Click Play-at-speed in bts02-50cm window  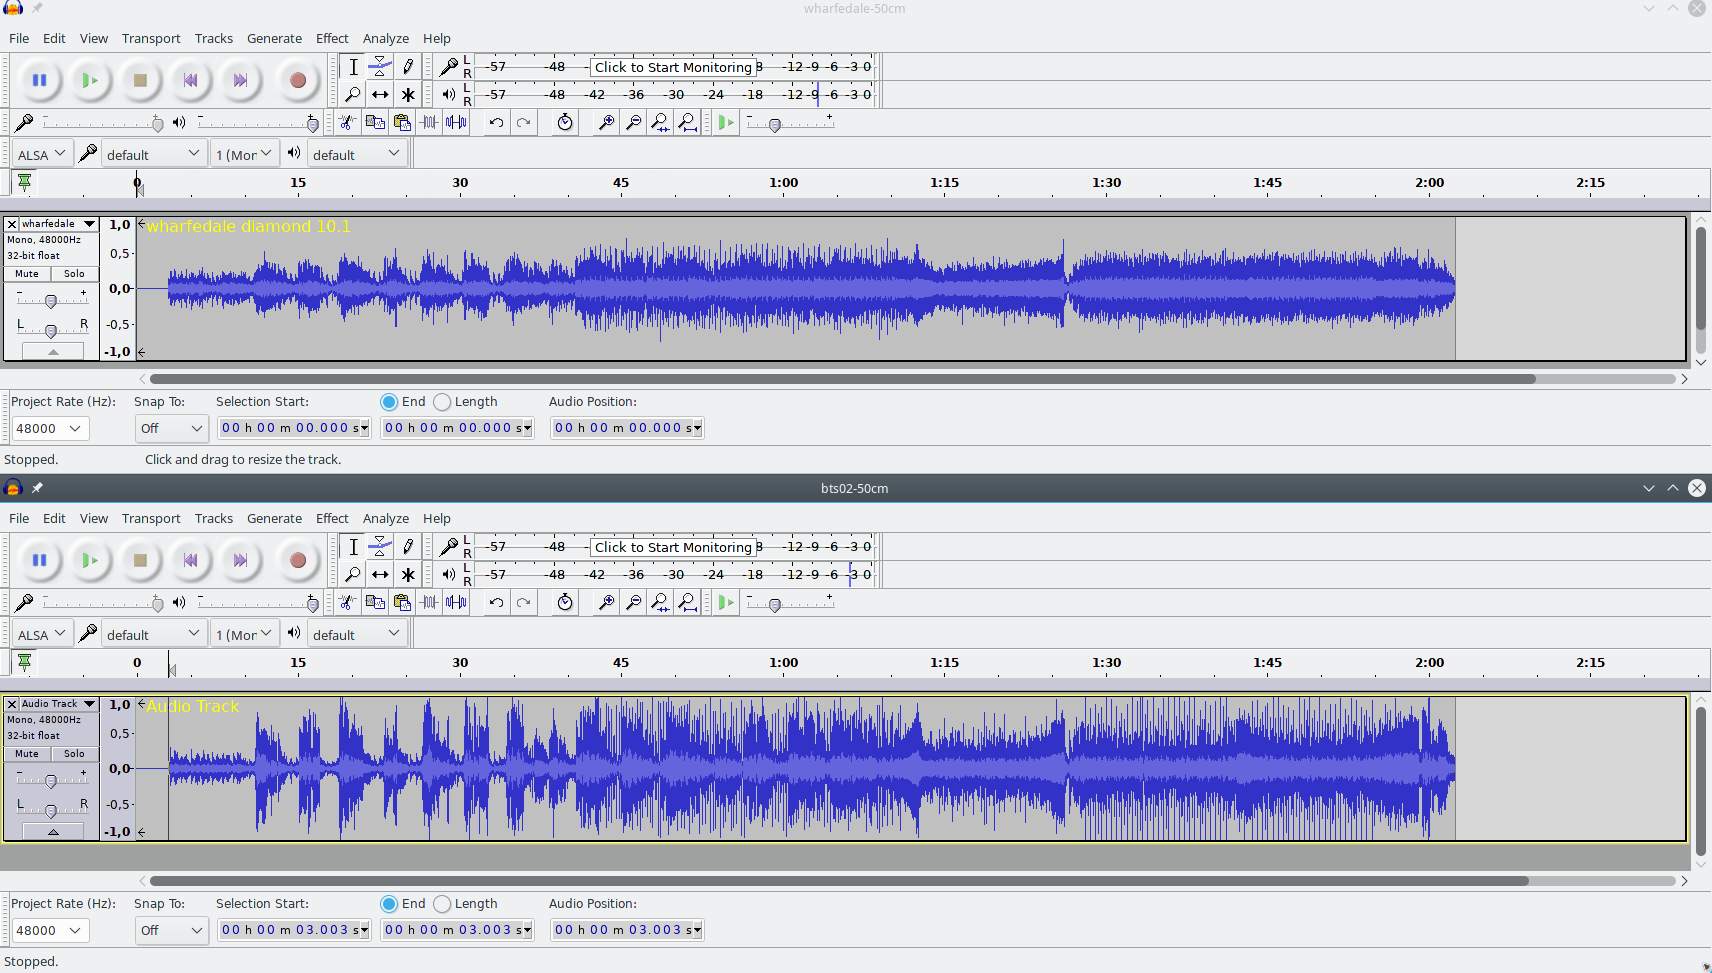click(x=726, y=602)
